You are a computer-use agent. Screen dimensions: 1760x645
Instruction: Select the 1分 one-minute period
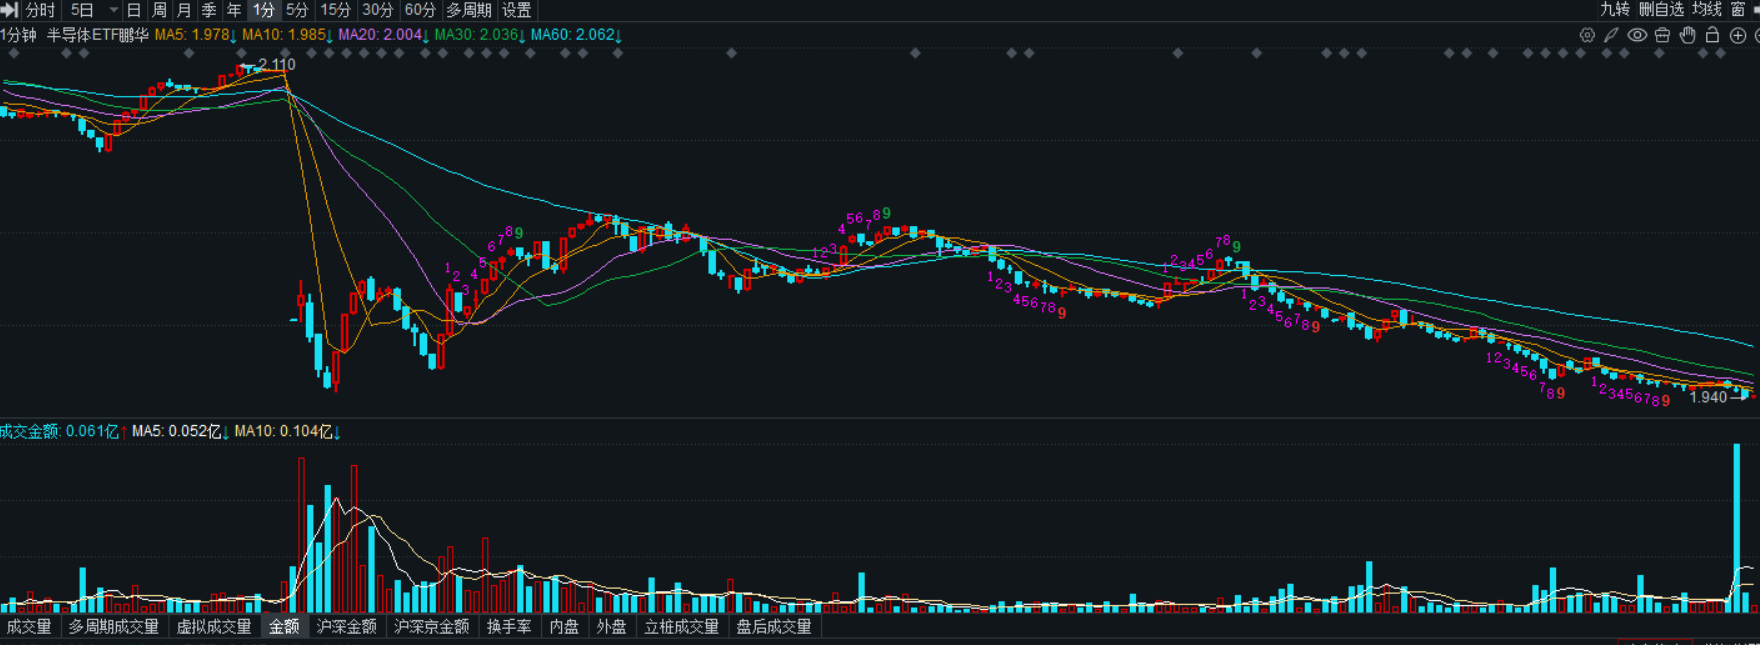(264, 10)
